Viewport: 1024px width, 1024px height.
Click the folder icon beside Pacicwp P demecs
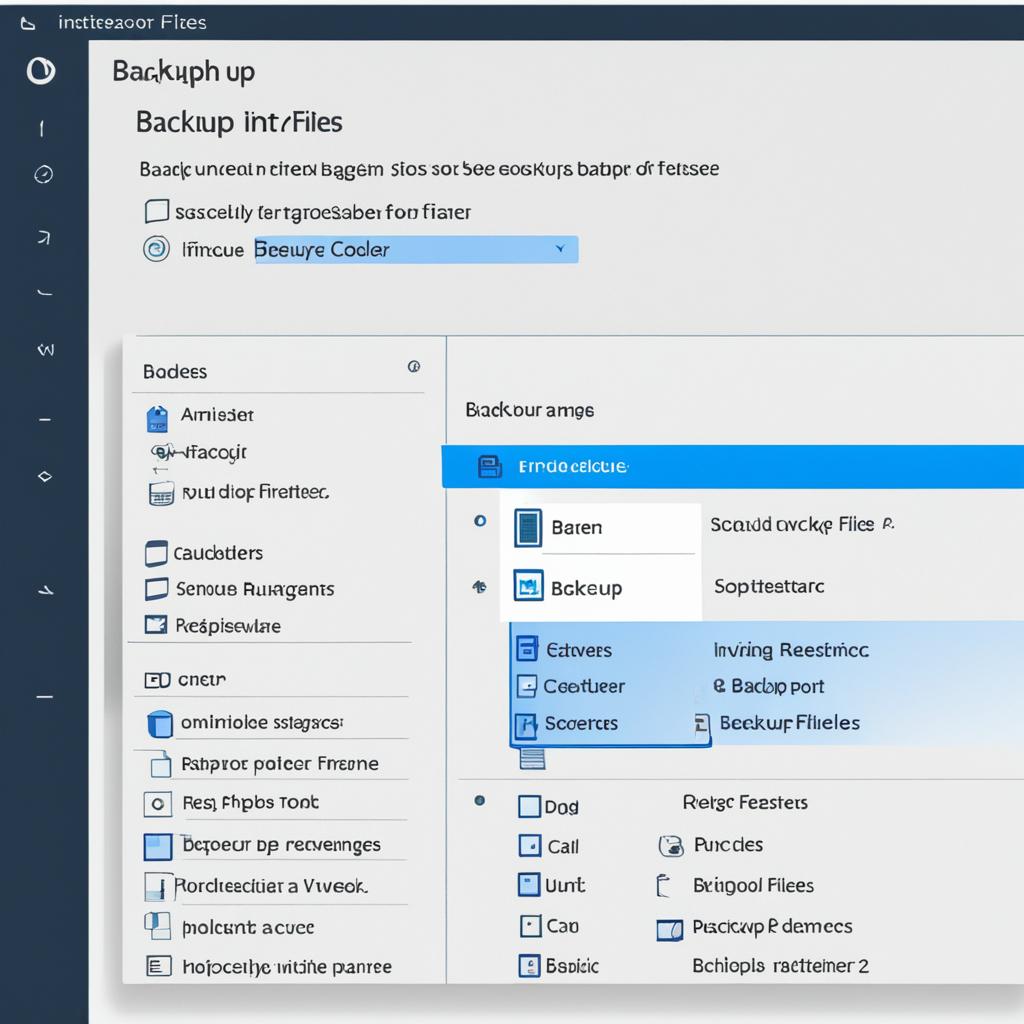669,929
